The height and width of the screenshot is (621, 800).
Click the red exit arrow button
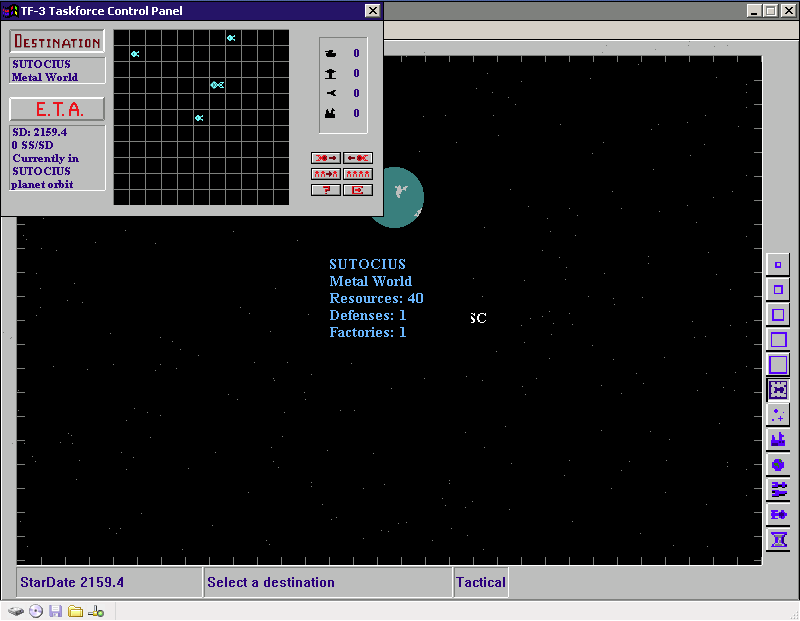(358, 190)
